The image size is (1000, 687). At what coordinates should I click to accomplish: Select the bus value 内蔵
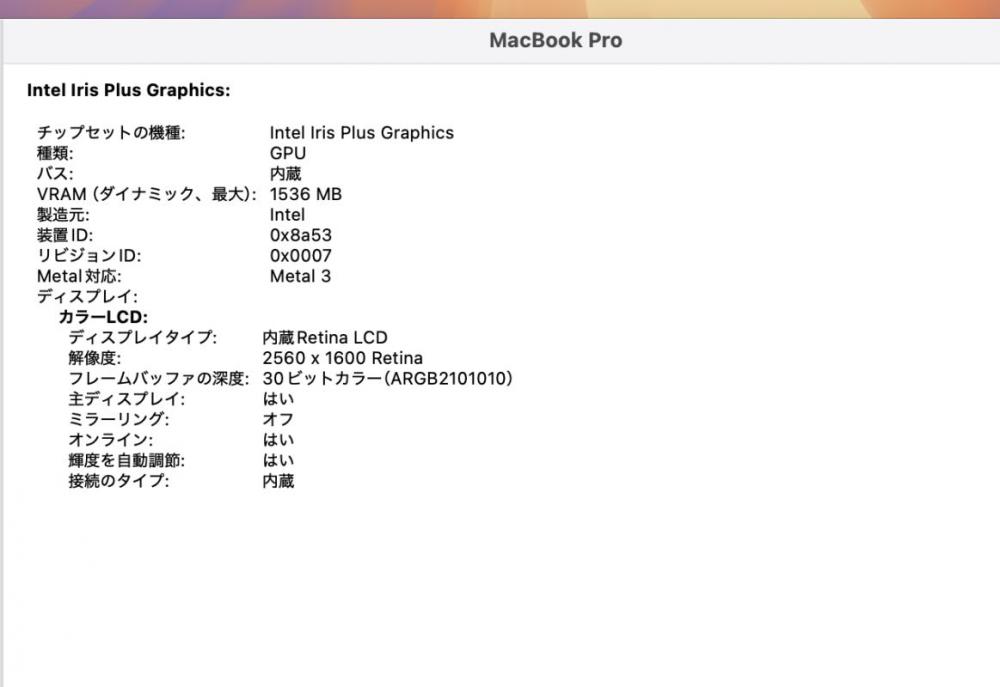click(285, 174)
